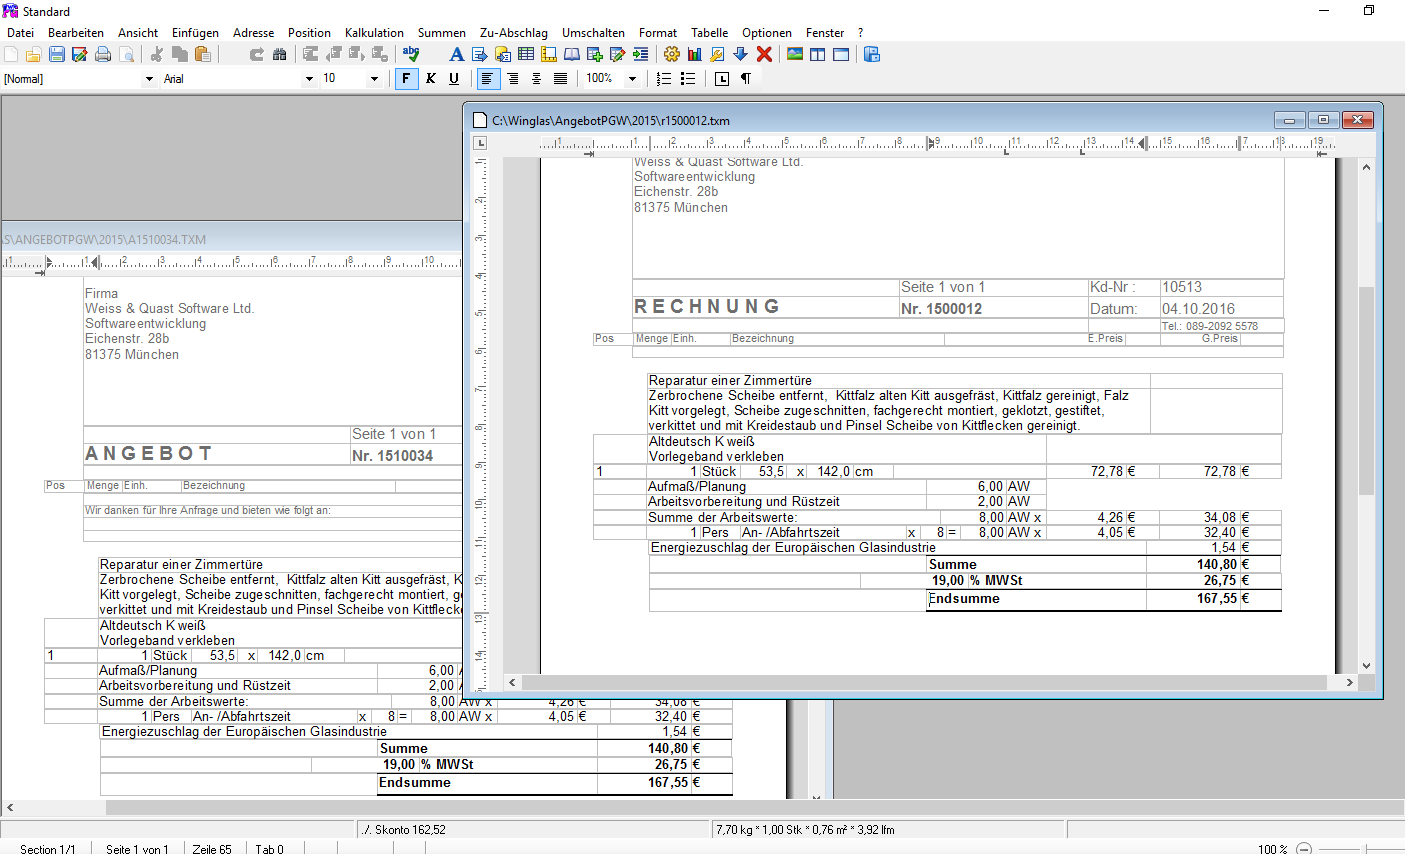This screenshot has height=854, width=1405.
Task: Click RECHNUNG heading in invoice document
Action: 707,307
